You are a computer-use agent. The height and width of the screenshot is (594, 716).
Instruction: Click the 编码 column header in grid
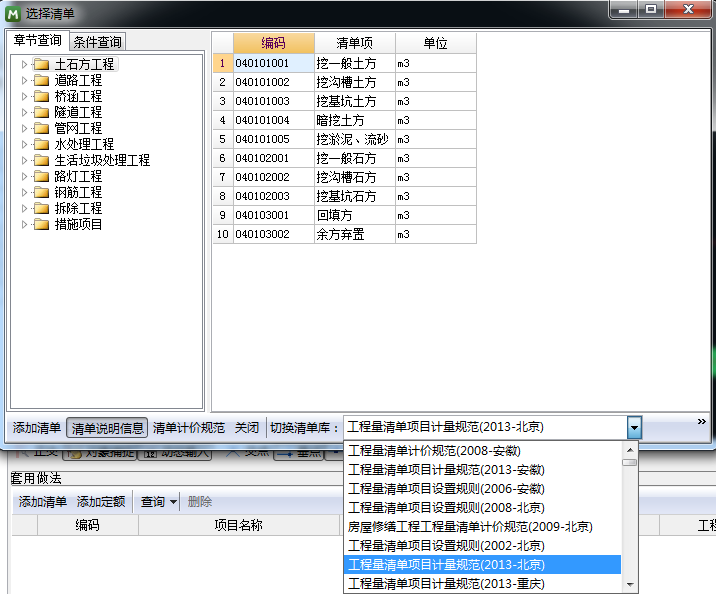273,44
